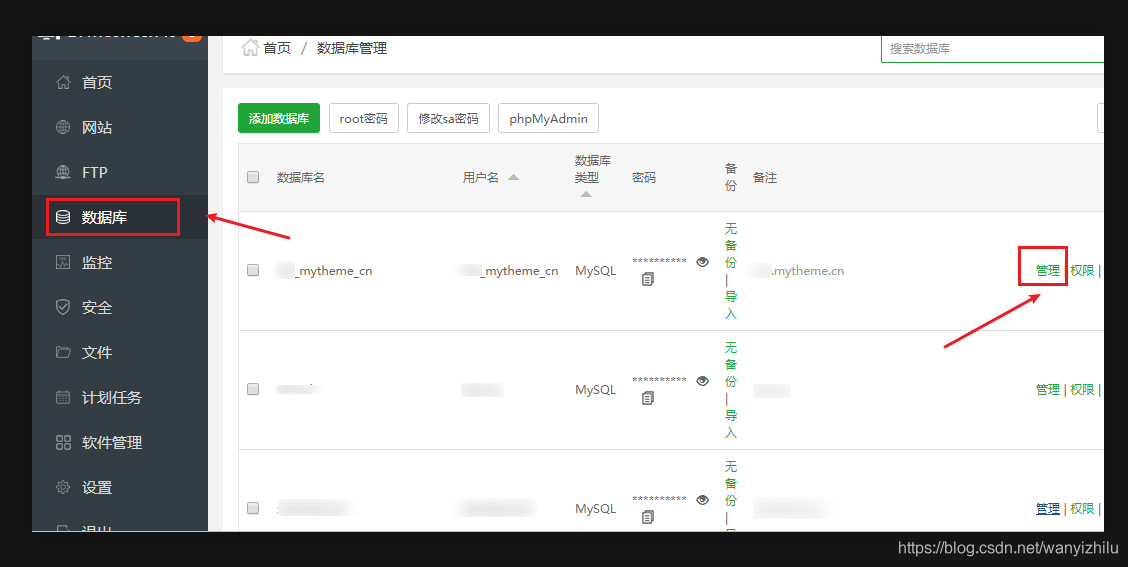Click the 软件管理 grid icon in the sidebar

coord(64,442)
